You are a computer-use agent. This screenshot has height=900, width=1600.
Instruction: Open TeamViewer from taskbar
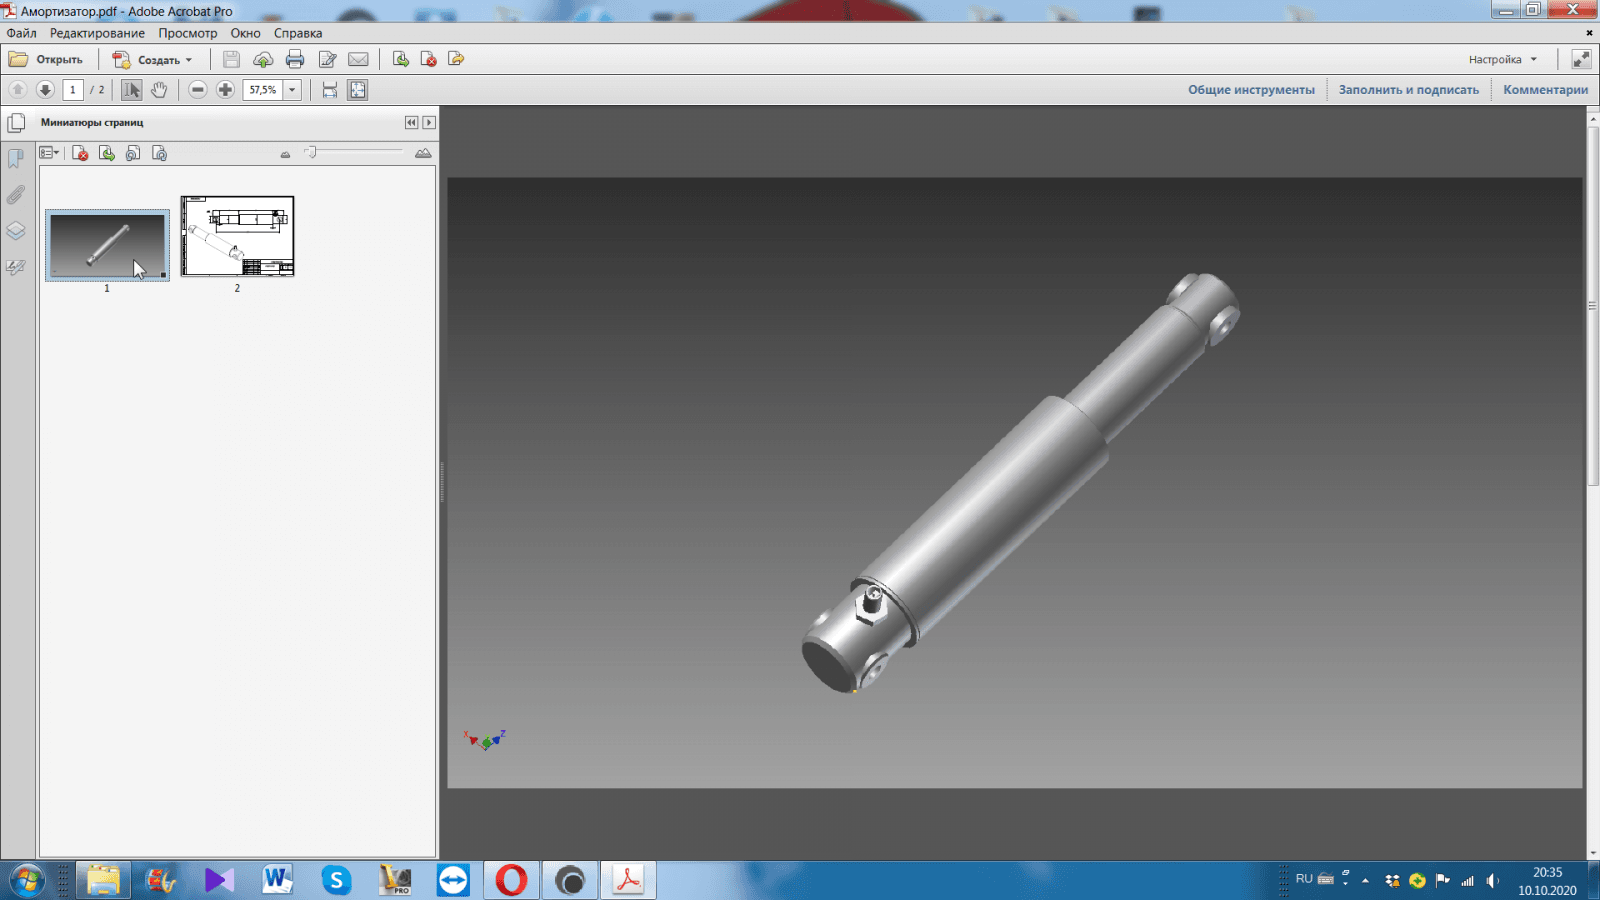[x=453, y=880]
